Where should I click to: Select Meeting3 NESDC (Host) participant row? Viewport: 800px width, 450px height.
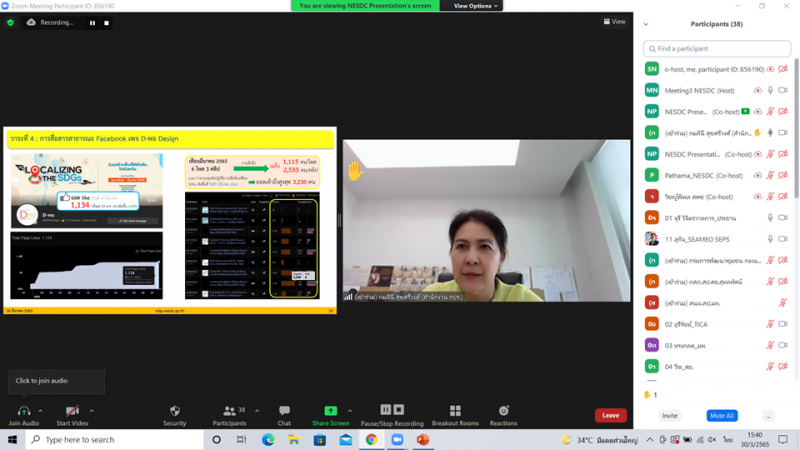[714, 90]
